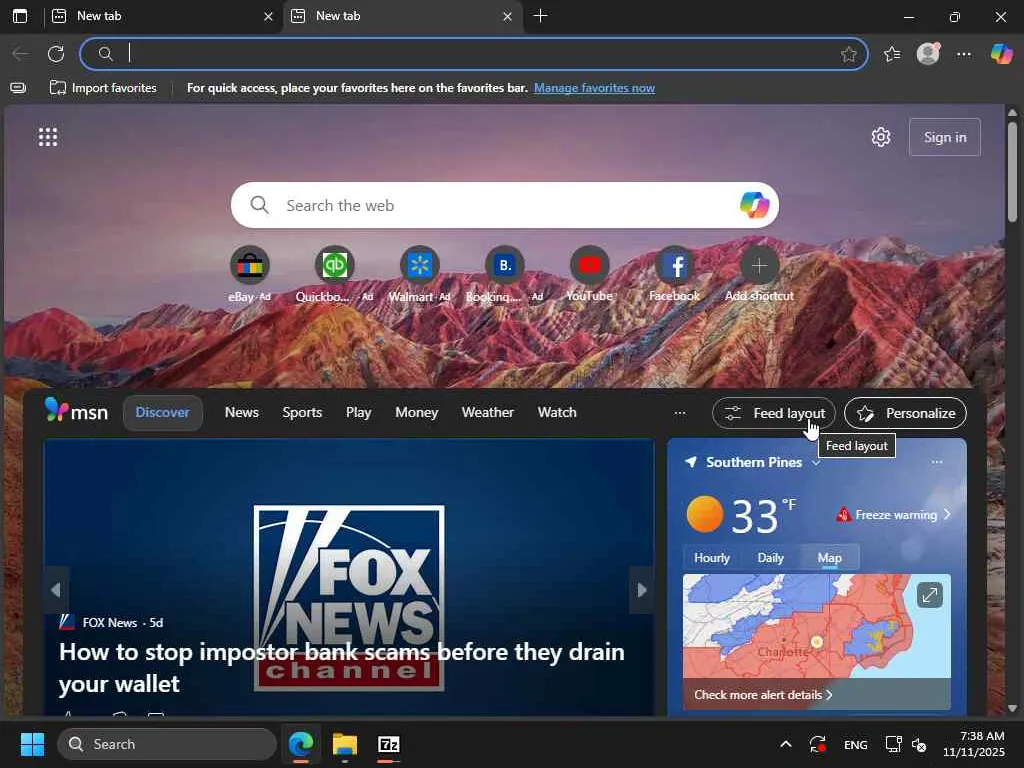The image size is (1024, 768).
Task: Open weather card more options ellipsis
Action: click(x=937, y=462)
